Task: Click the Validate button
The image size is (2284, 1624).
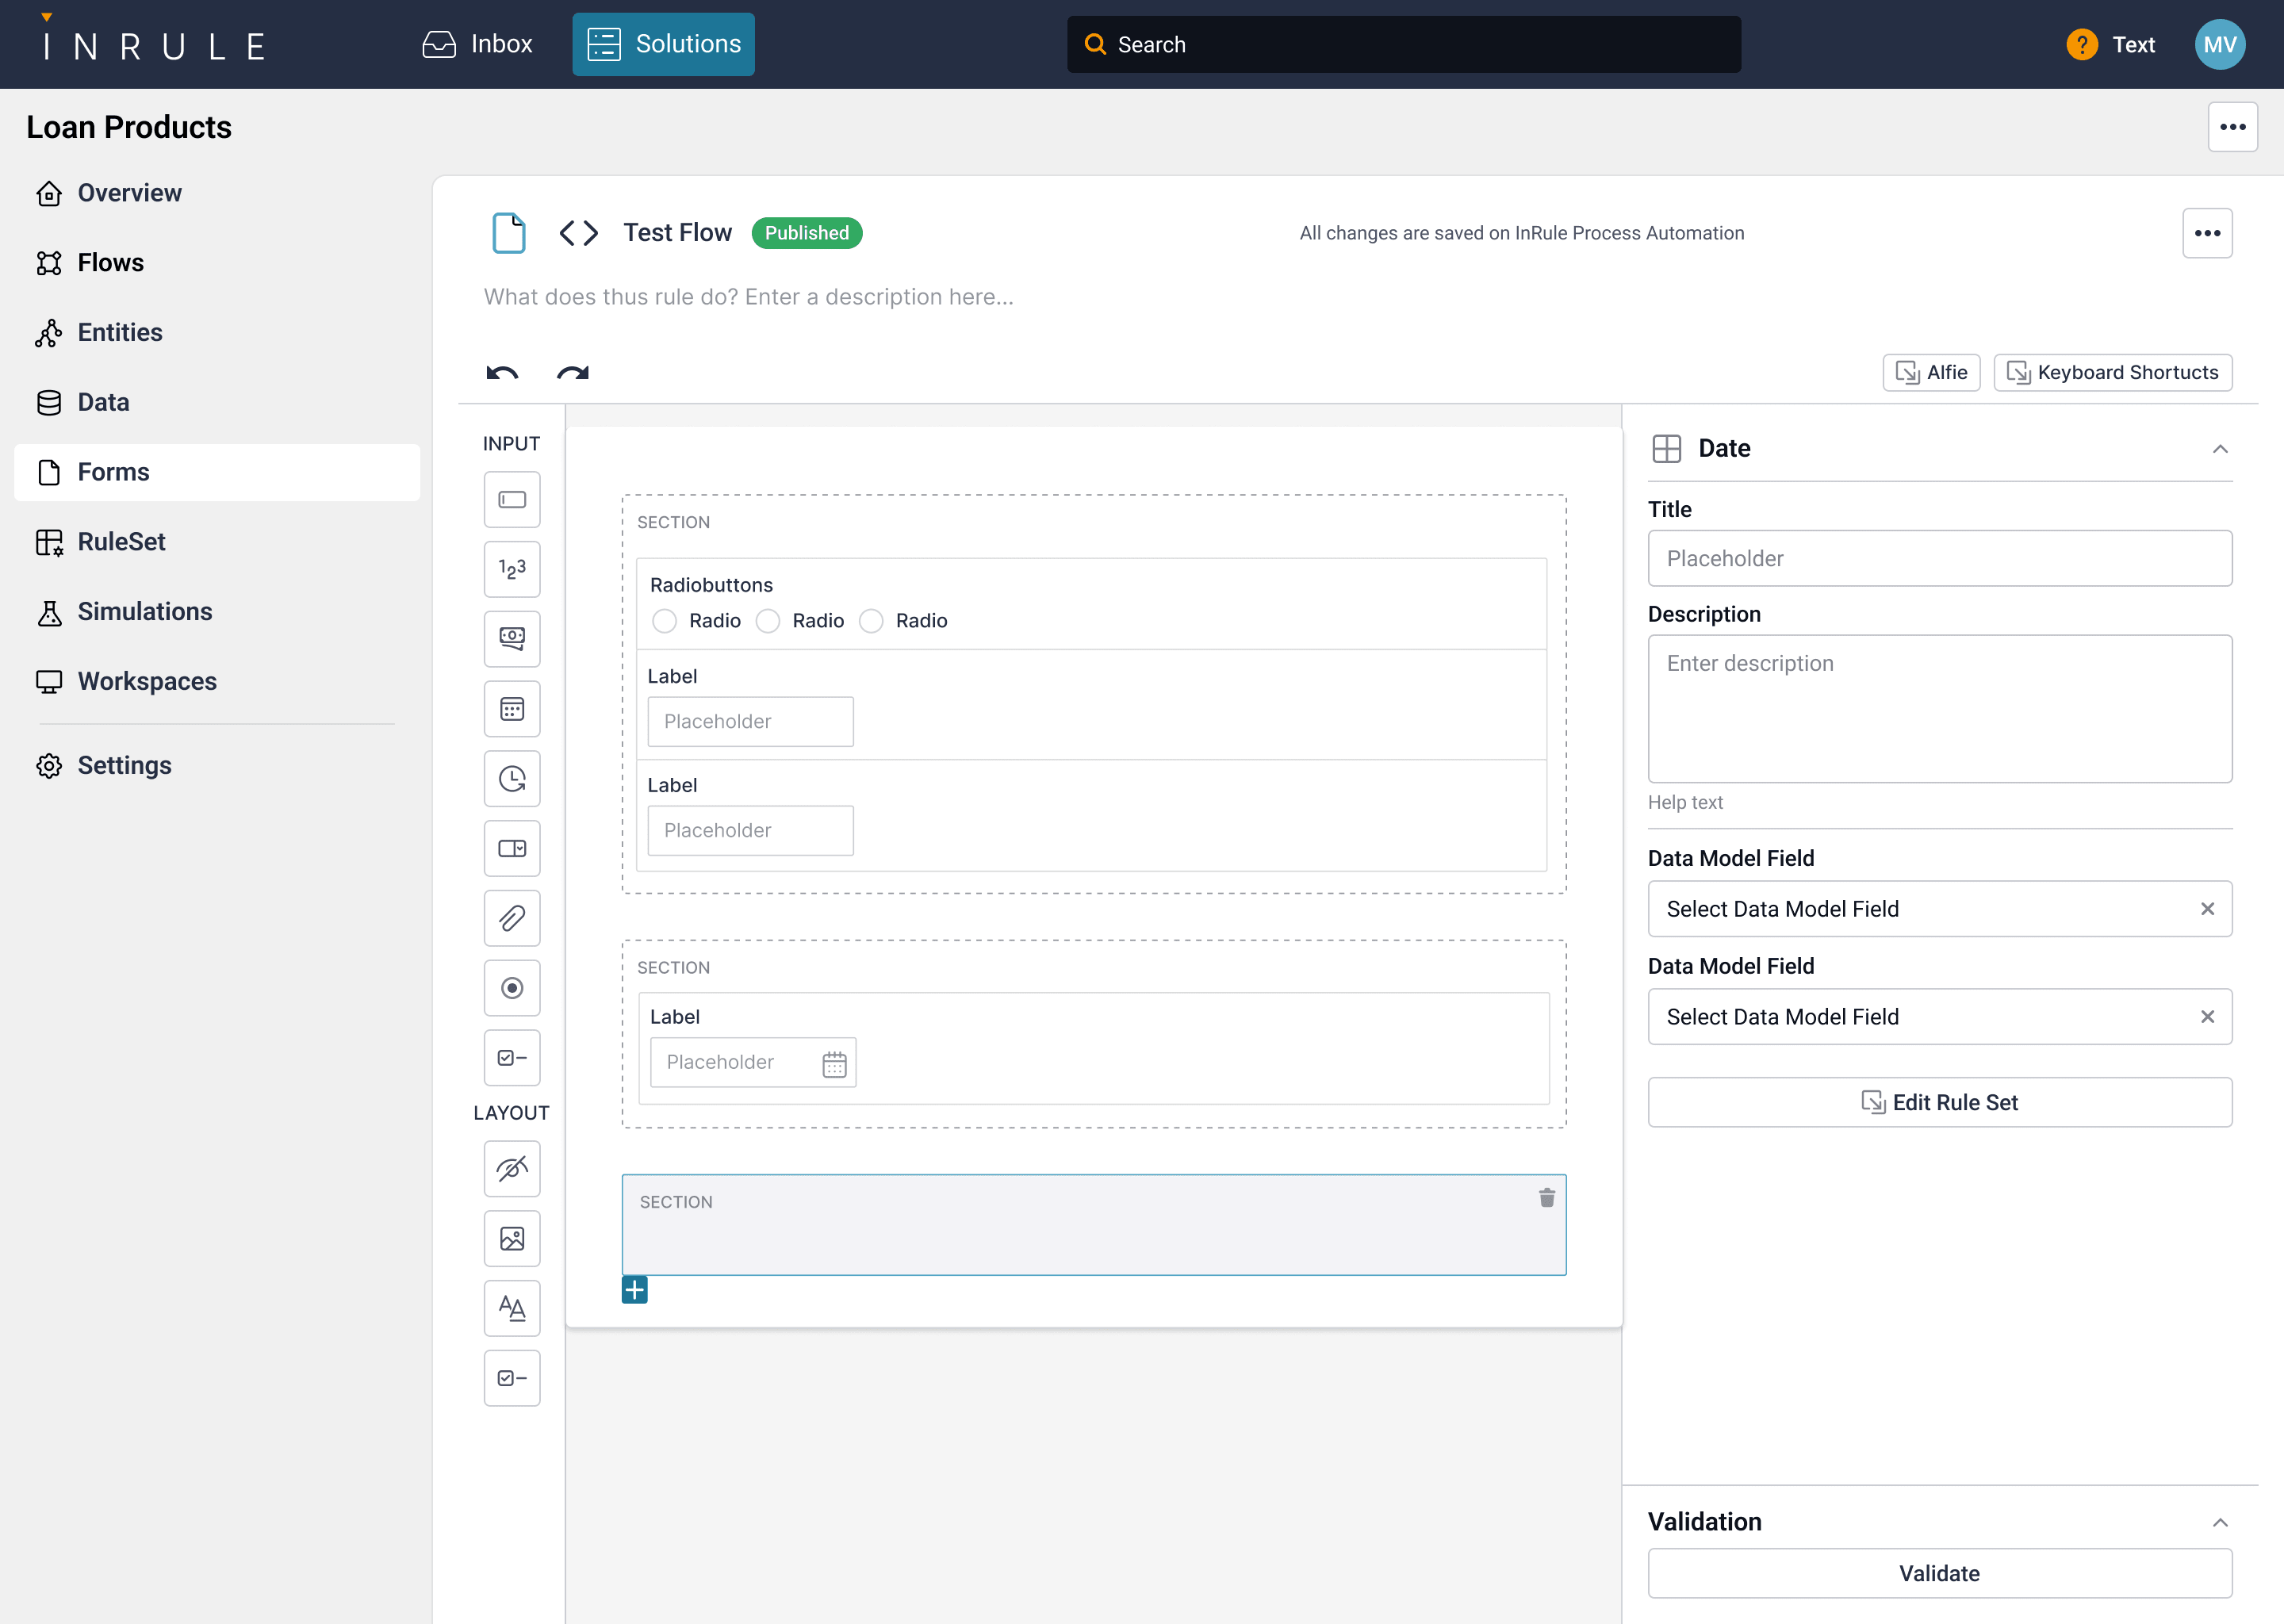Action: 1939,1574
